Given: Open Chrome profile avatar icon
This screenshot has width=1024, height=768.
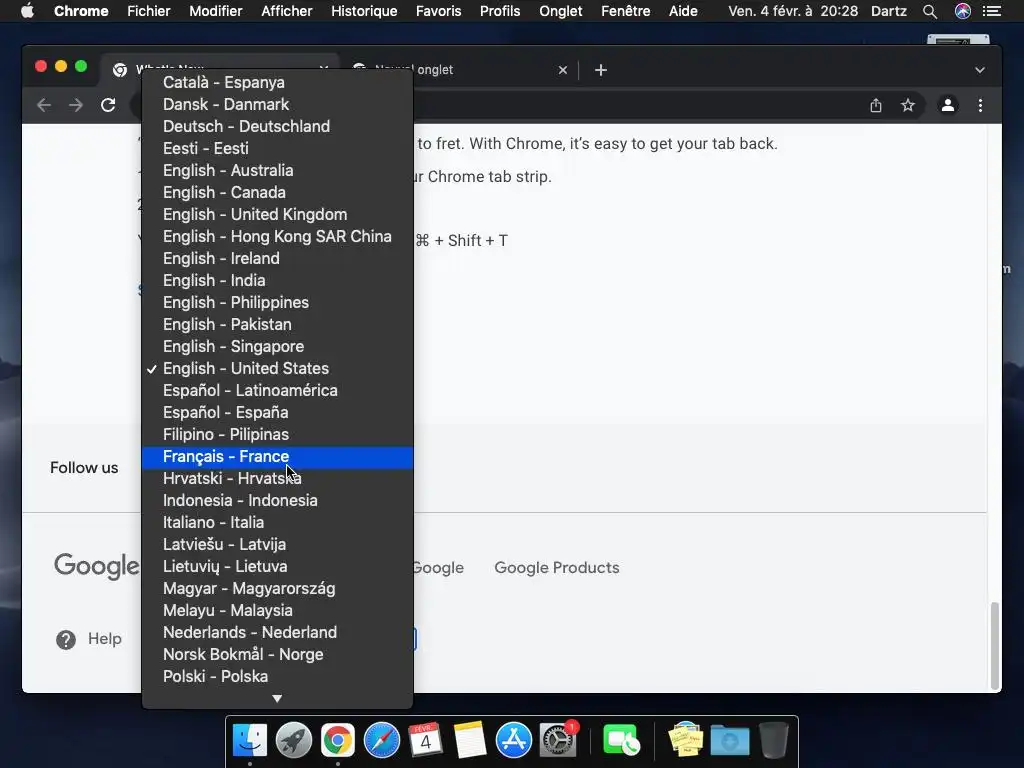Looking at the screenshot, I should click(948, 105).
